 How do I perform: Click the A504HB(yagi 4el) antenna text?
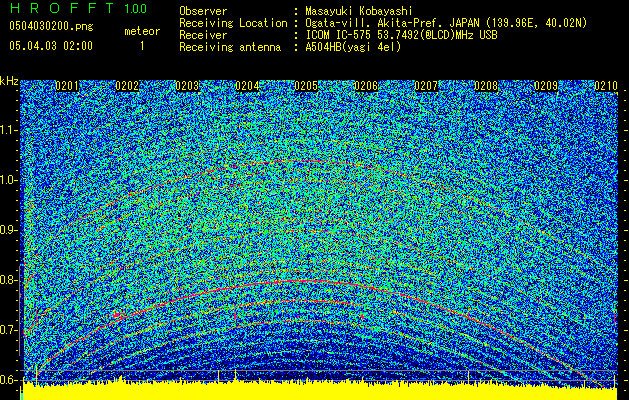(353, 47)
